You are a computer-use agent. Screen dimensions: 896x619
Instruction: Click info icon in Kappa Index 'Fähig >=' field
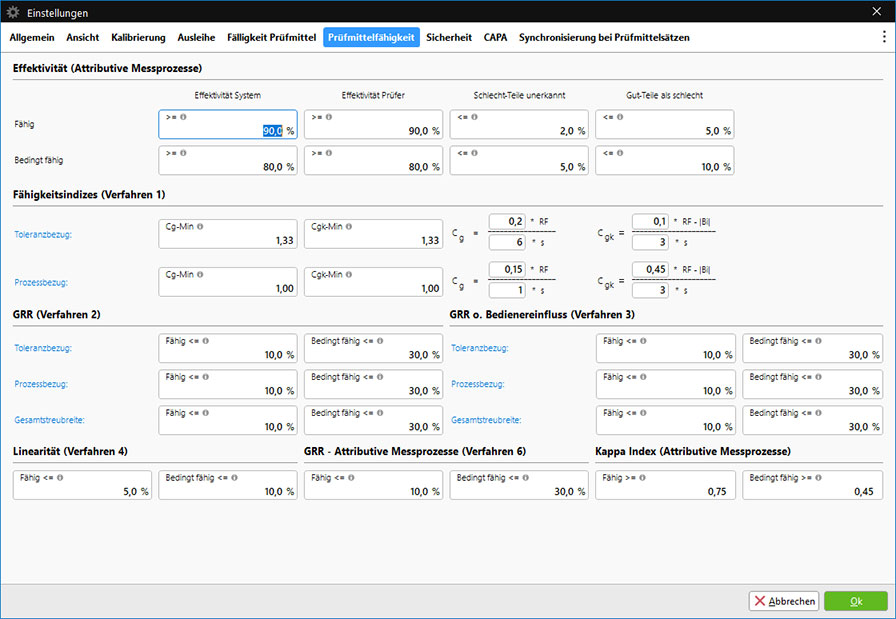[643, 478]
